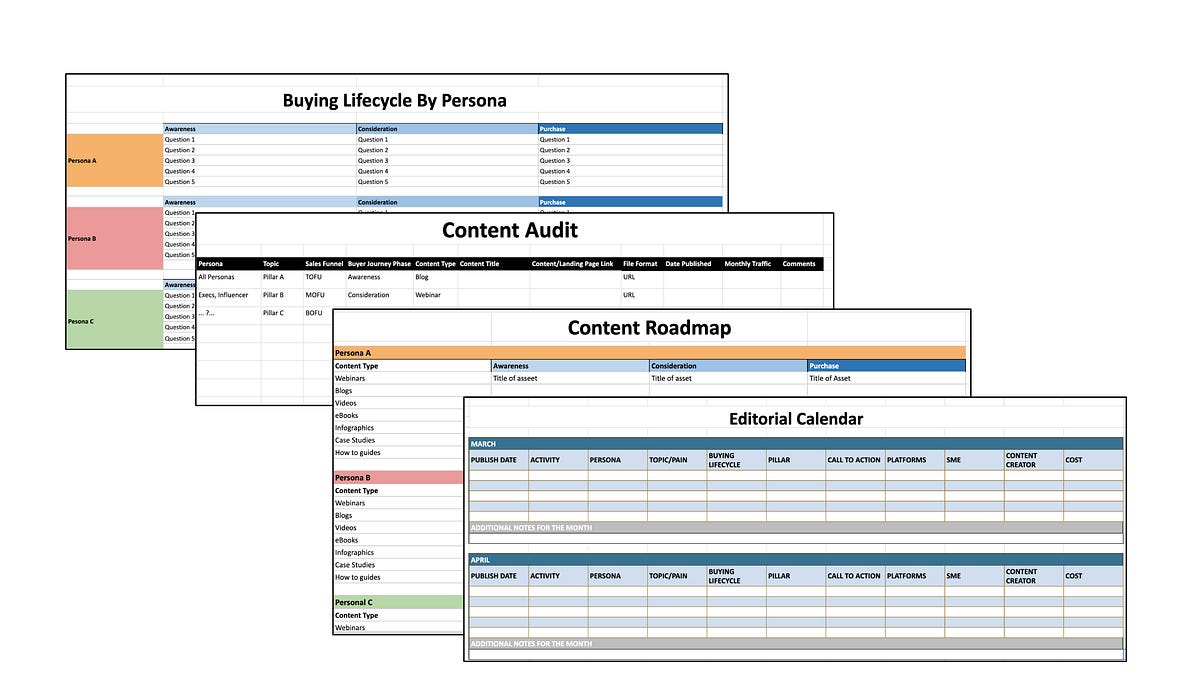Click the MOFU cell under Sales Funnel
The height and width of the screenshot is (675, 1200).
point(315,294)
